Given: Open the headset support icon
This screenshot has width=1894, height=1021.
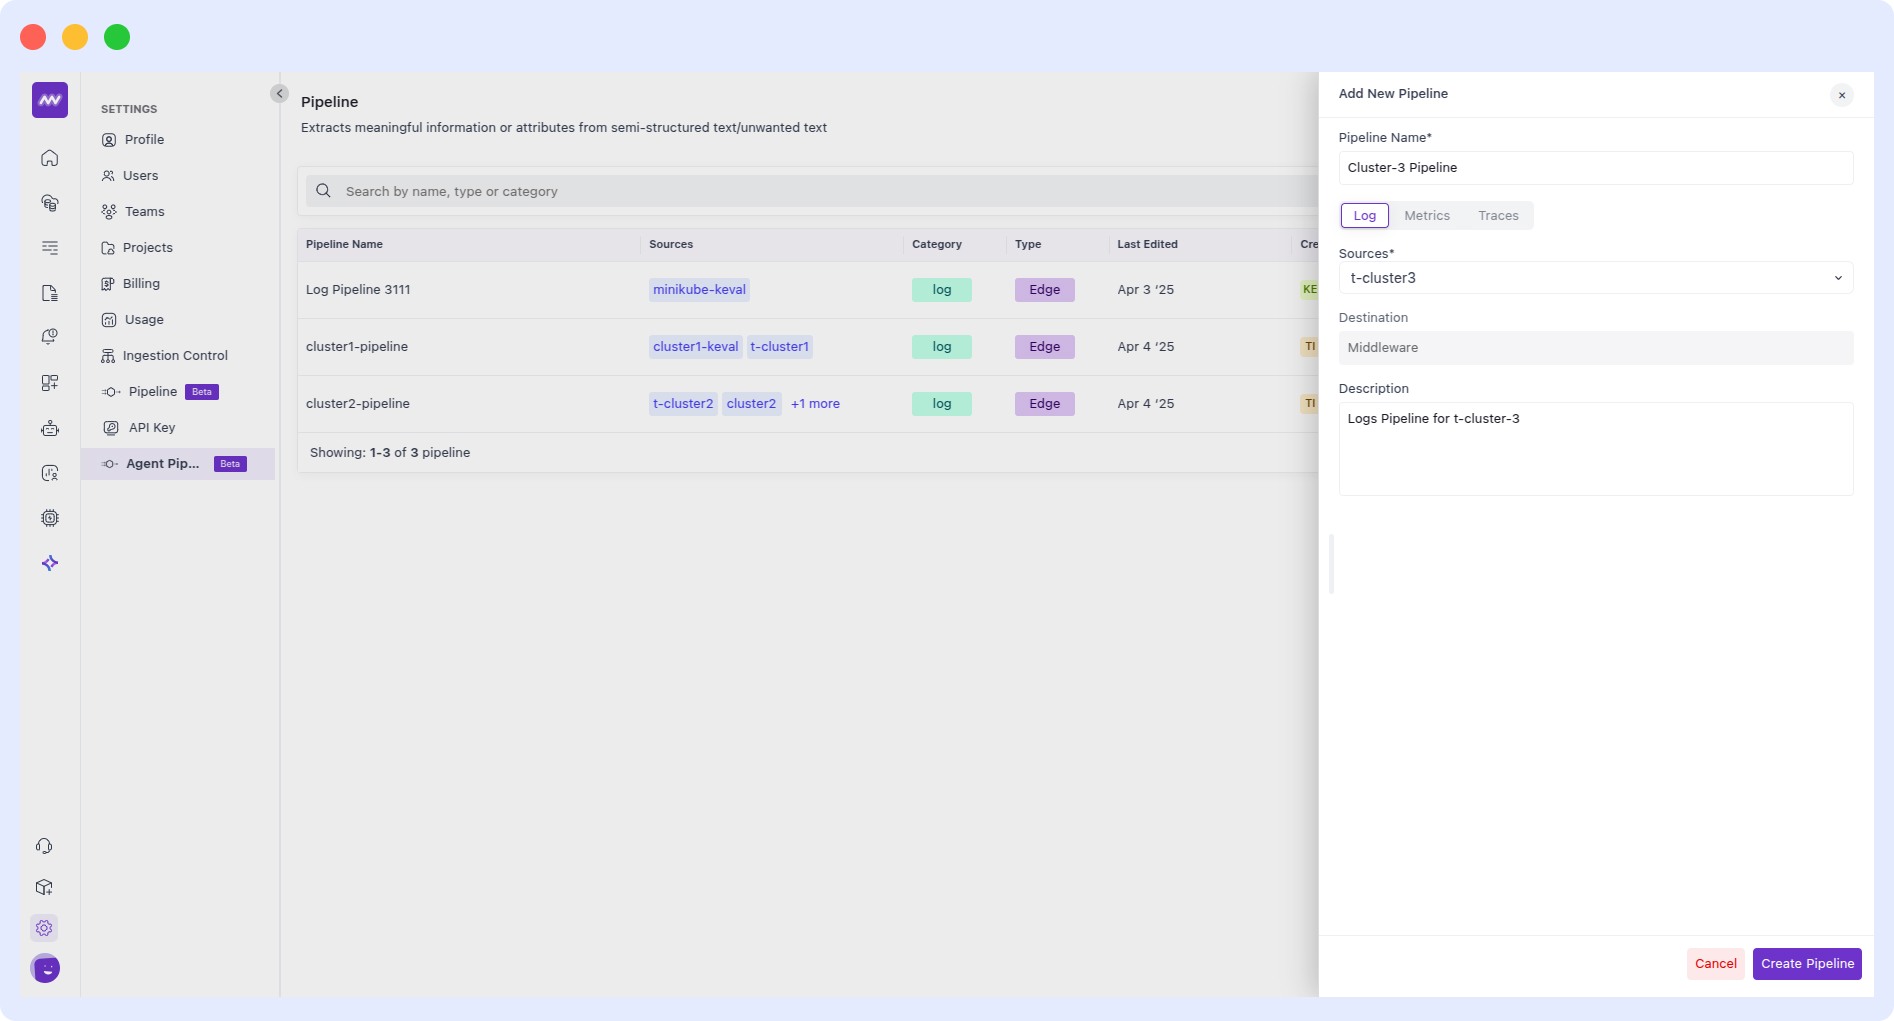Looking at the screenshot, I should tap(44, 846).
